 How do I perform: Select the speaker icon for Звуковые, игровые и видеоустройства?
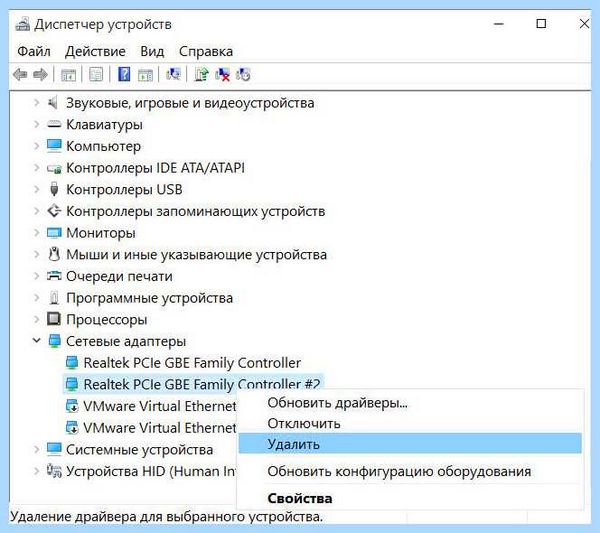(53, 103)
